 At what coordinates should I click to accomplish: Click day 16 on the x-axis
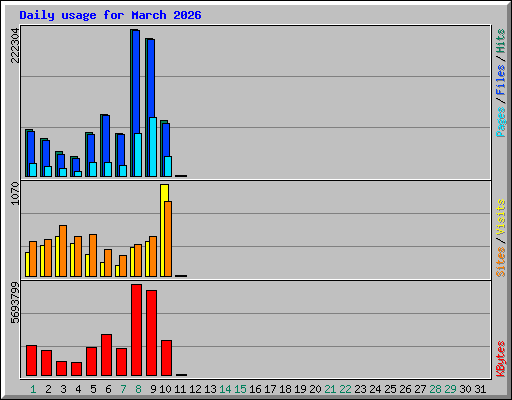click(255, 389)
